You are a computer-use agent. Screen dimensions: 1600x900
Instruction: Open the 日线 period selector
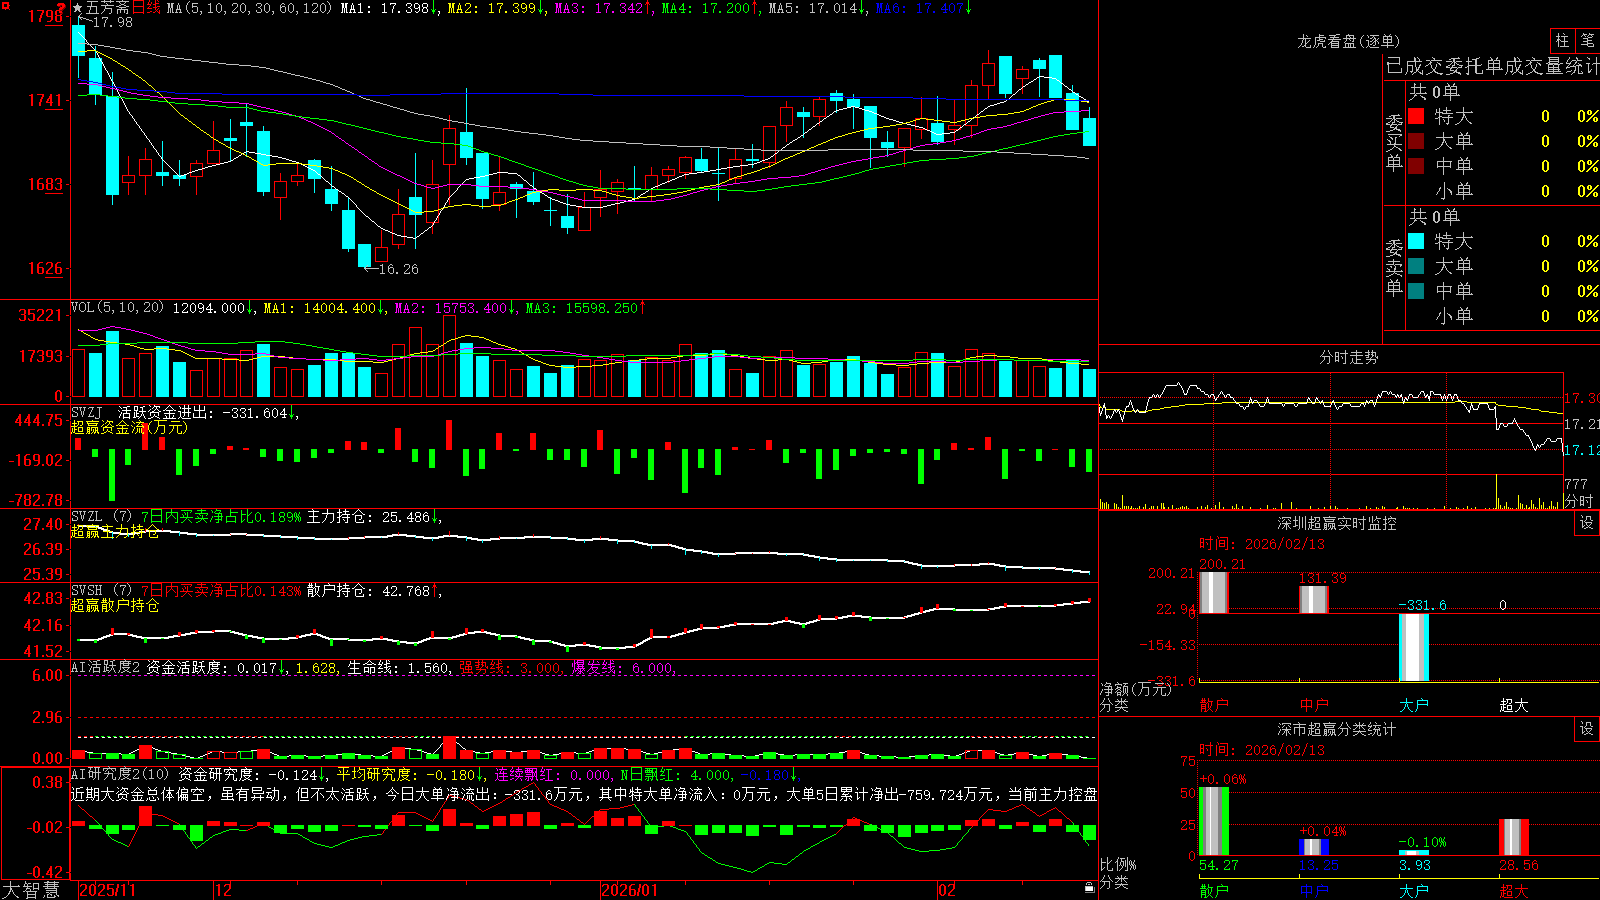tap(146, 8)
